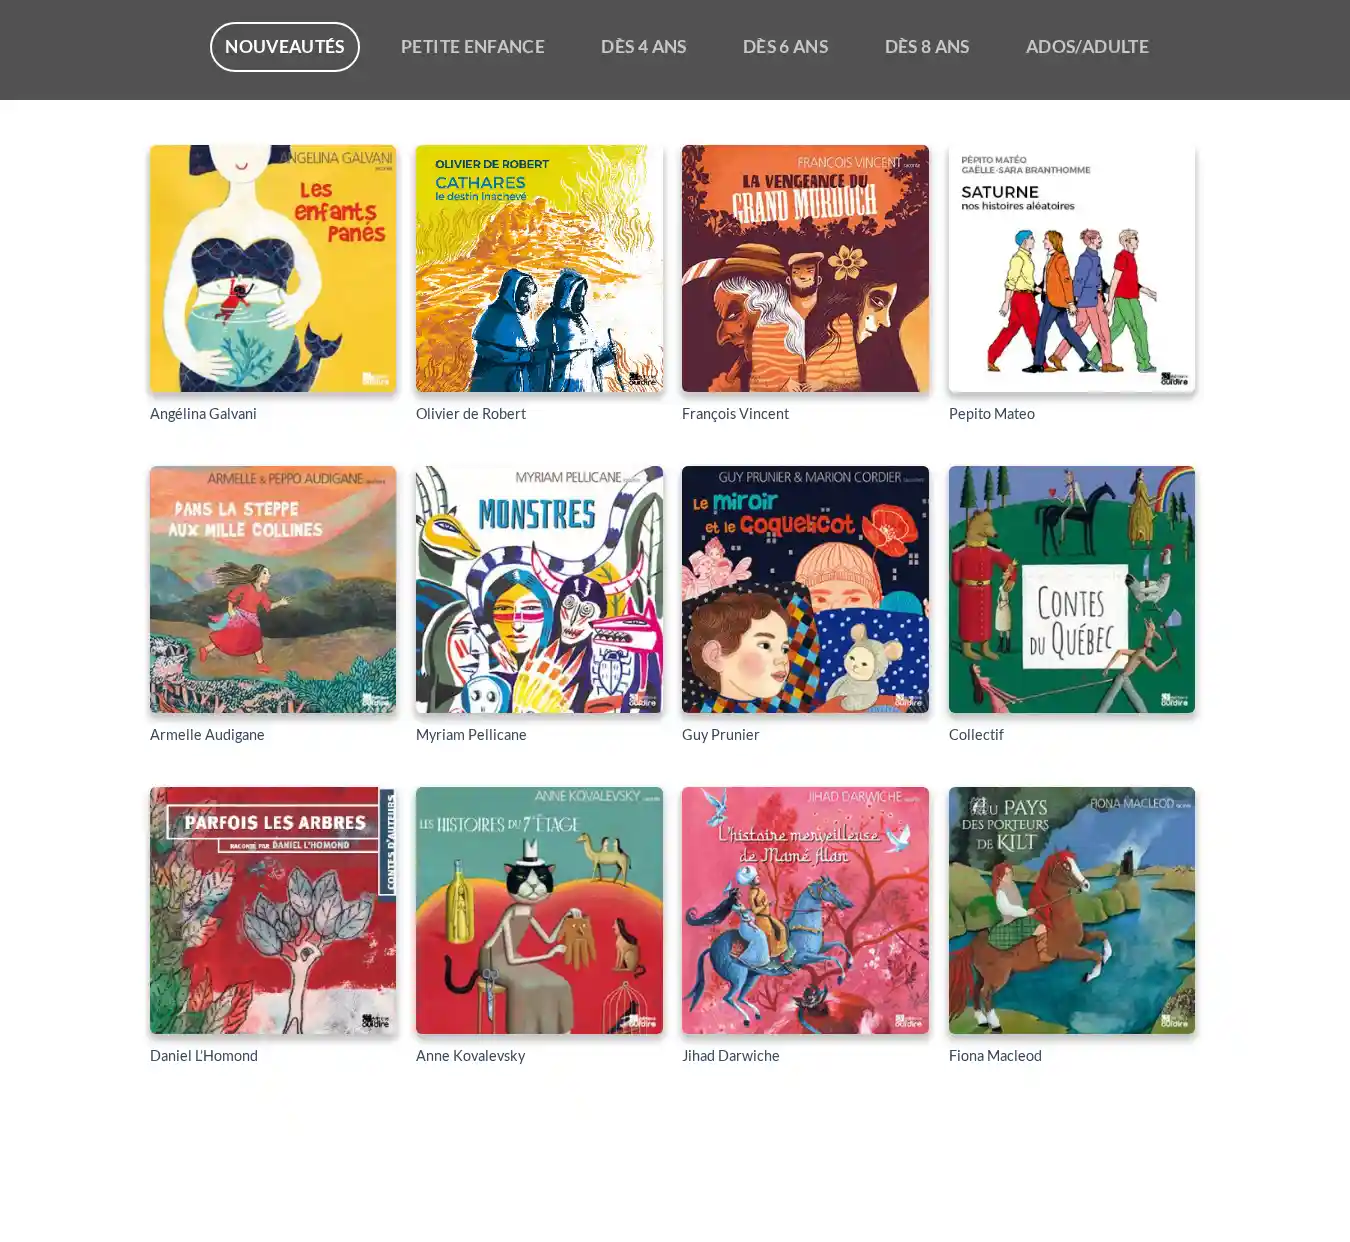Open the Ados/Adulte category
The width and height of the screenshot is (1350, 1242).
click(1087, 47)
